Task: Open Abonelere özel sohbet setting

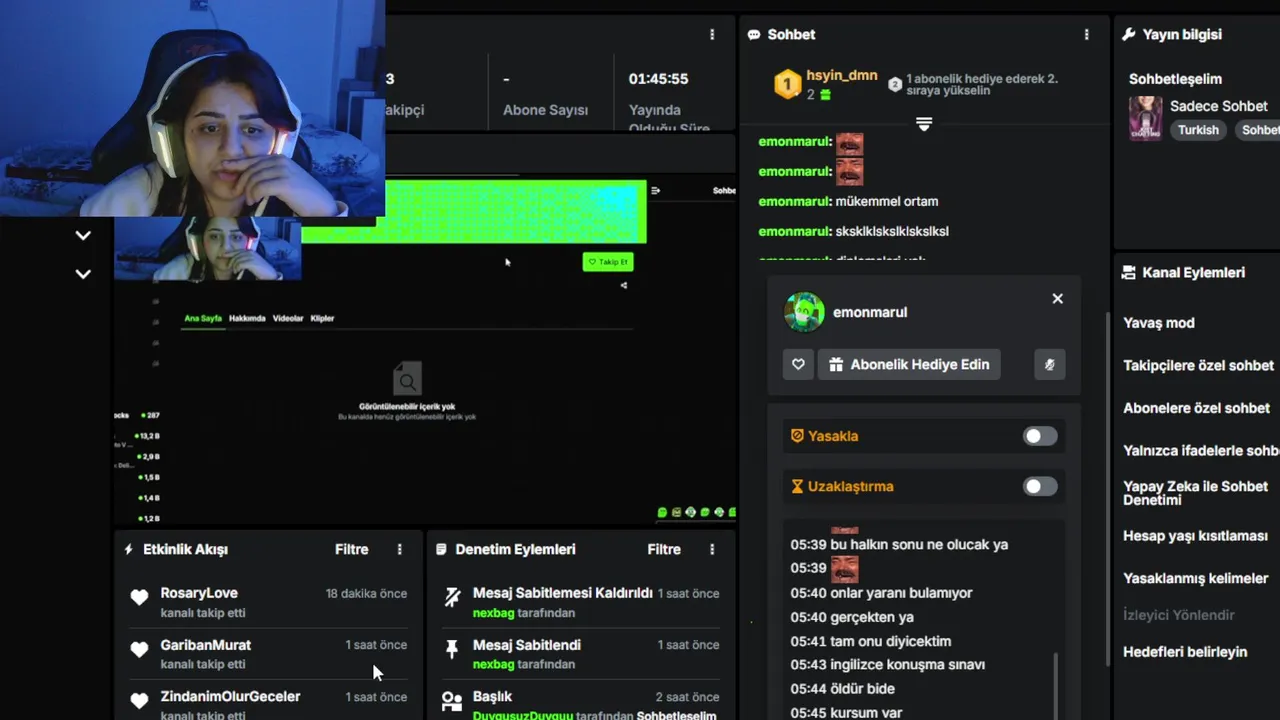Action: (1196, 408)
